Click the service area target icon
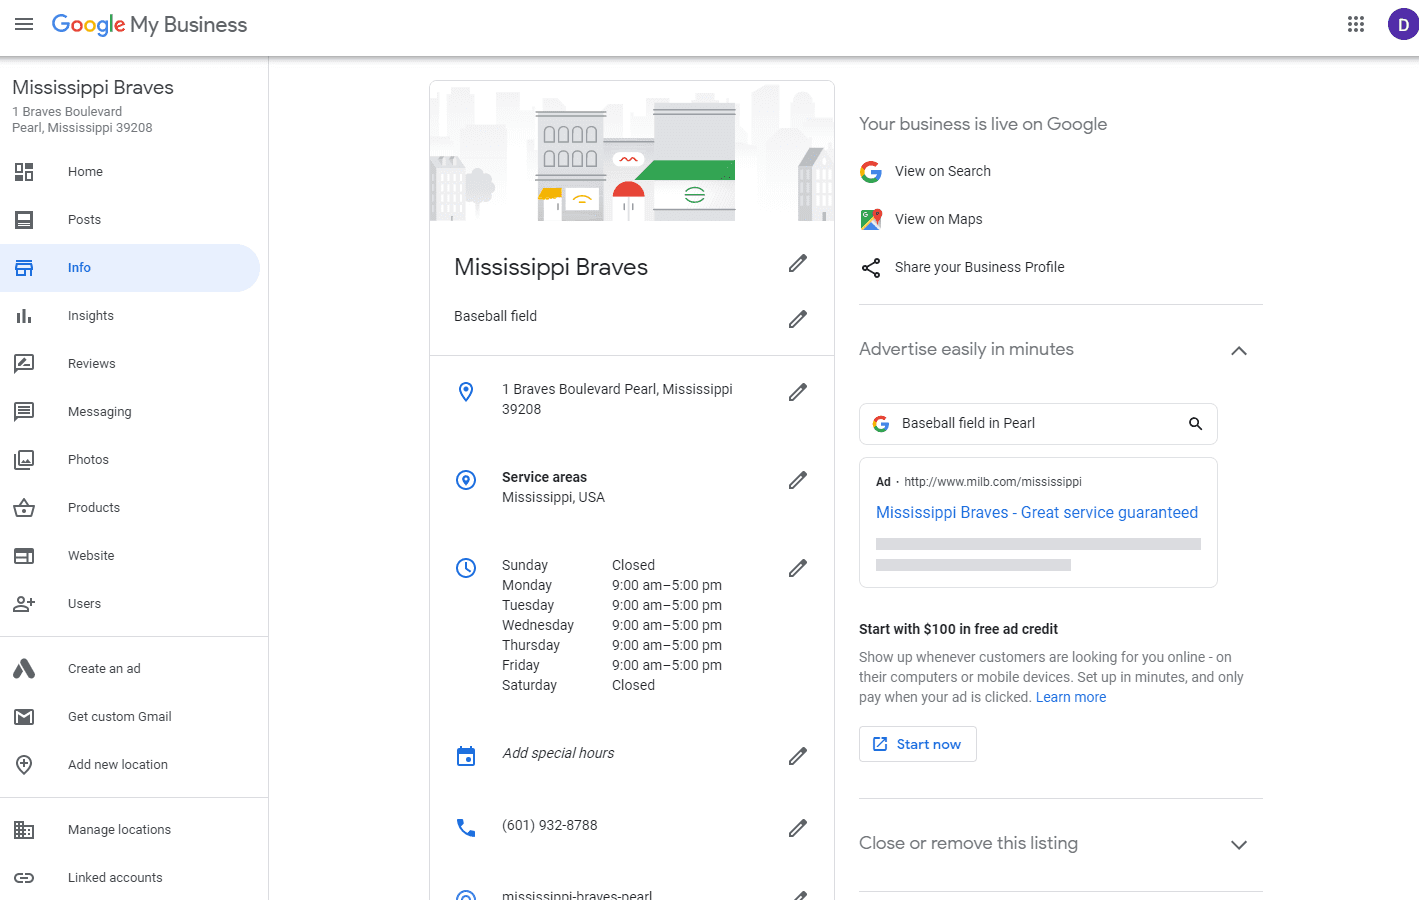 [x=466, y=480]
